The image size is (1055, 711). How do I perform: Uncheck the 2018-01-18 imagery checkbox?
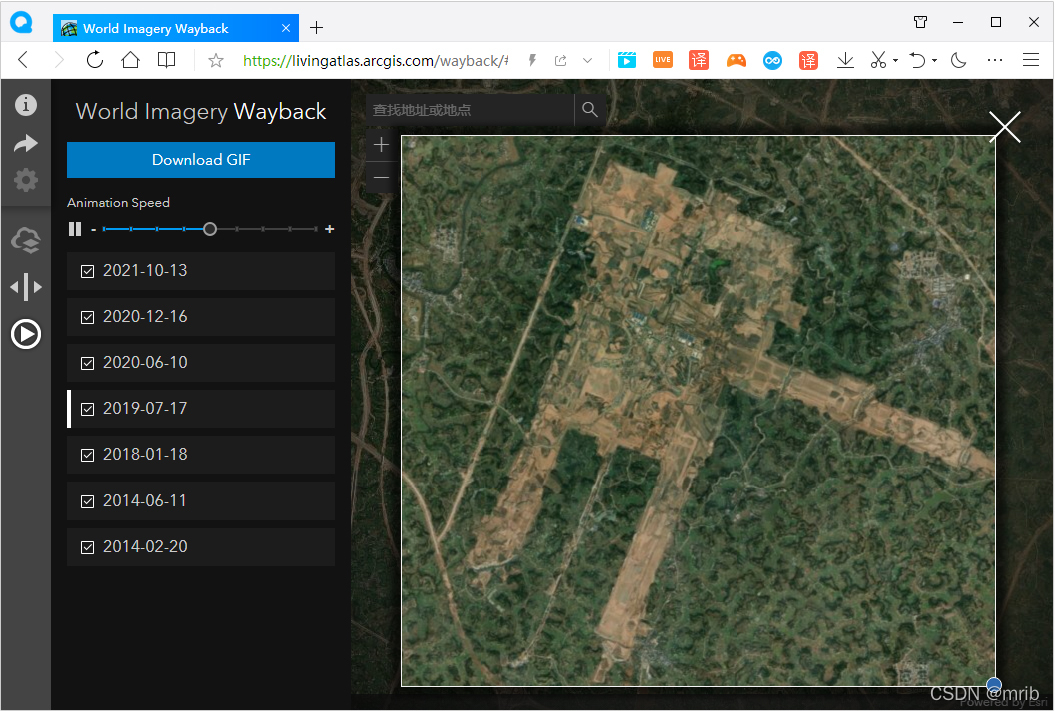(x=87, y=455)
